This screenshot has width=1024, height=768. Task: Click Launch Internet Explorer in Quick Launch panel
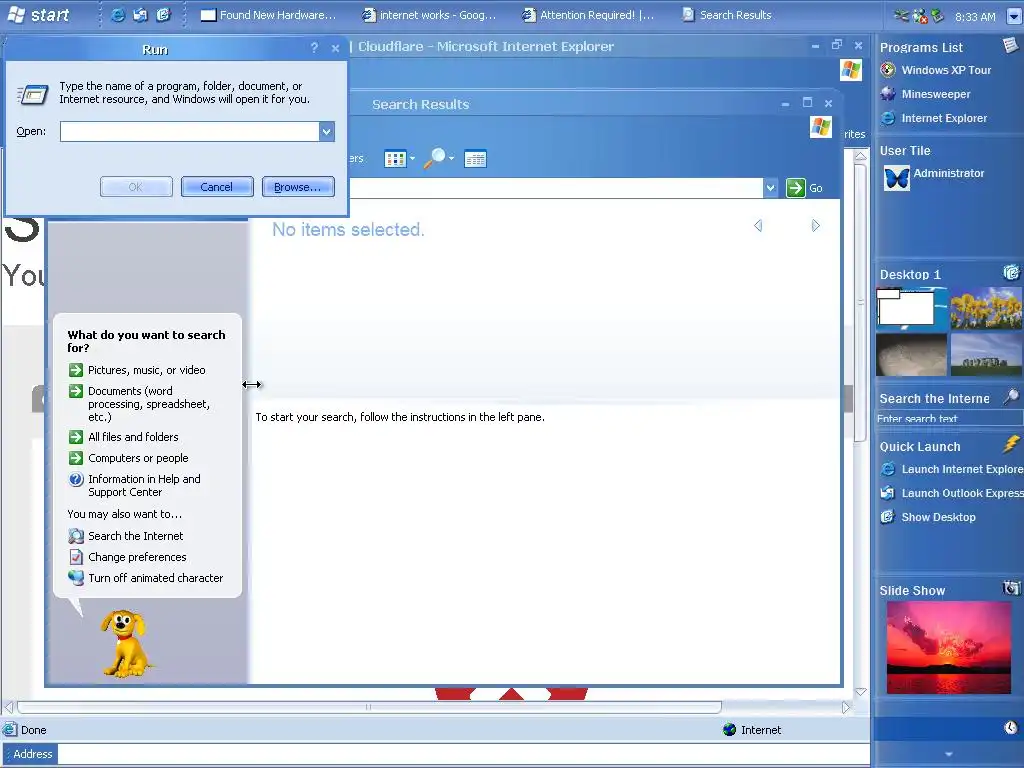[x=952, y=469]
